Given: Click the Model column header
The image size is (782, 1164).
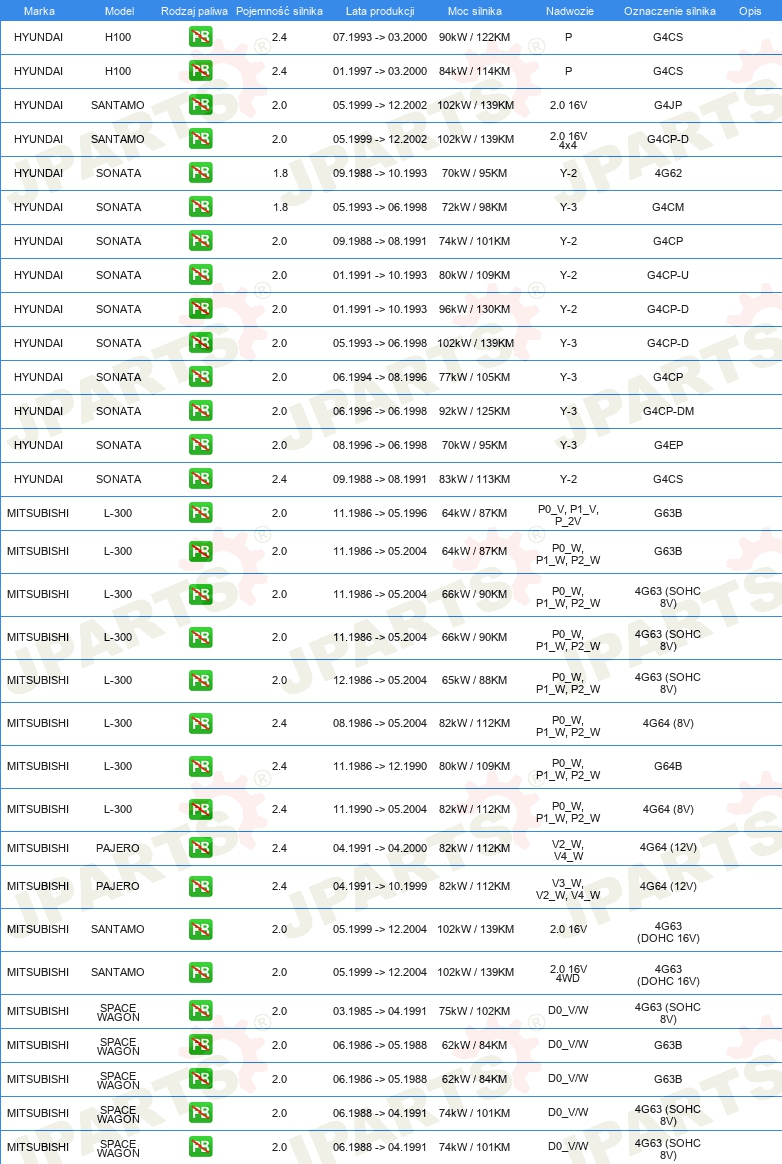Looking at the screenshot, I should coord(119,11).
